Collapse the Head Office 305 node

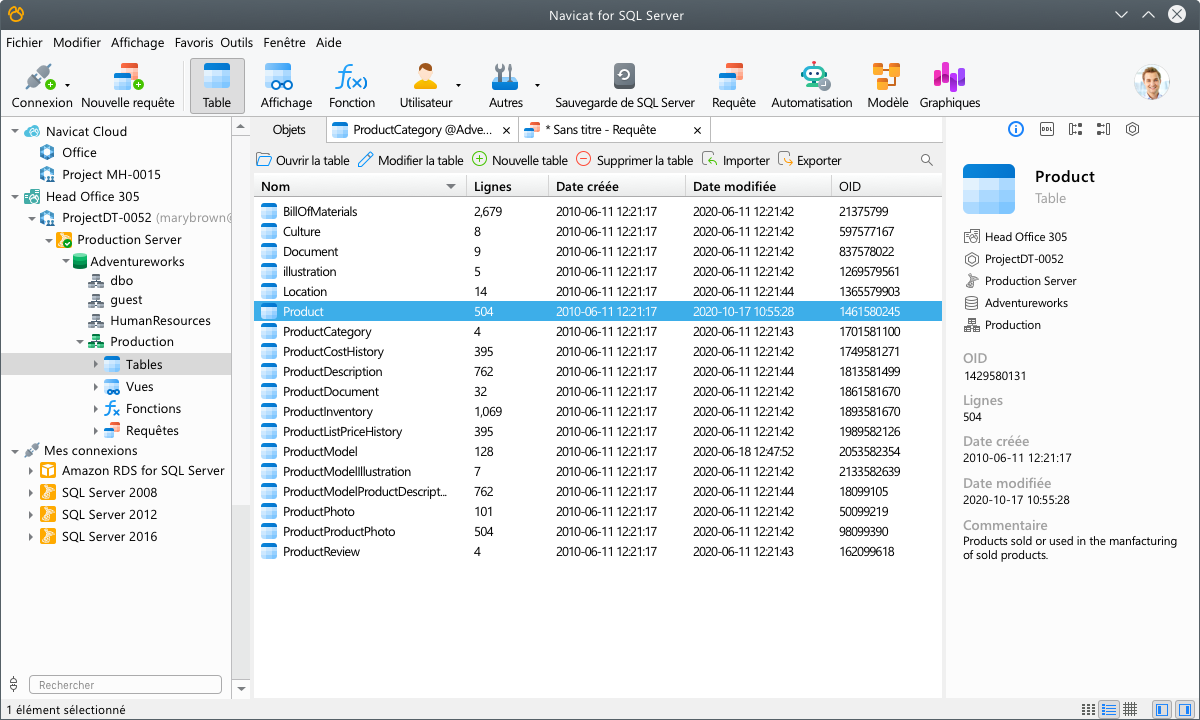pyautogui.click(x=14, y=196)
